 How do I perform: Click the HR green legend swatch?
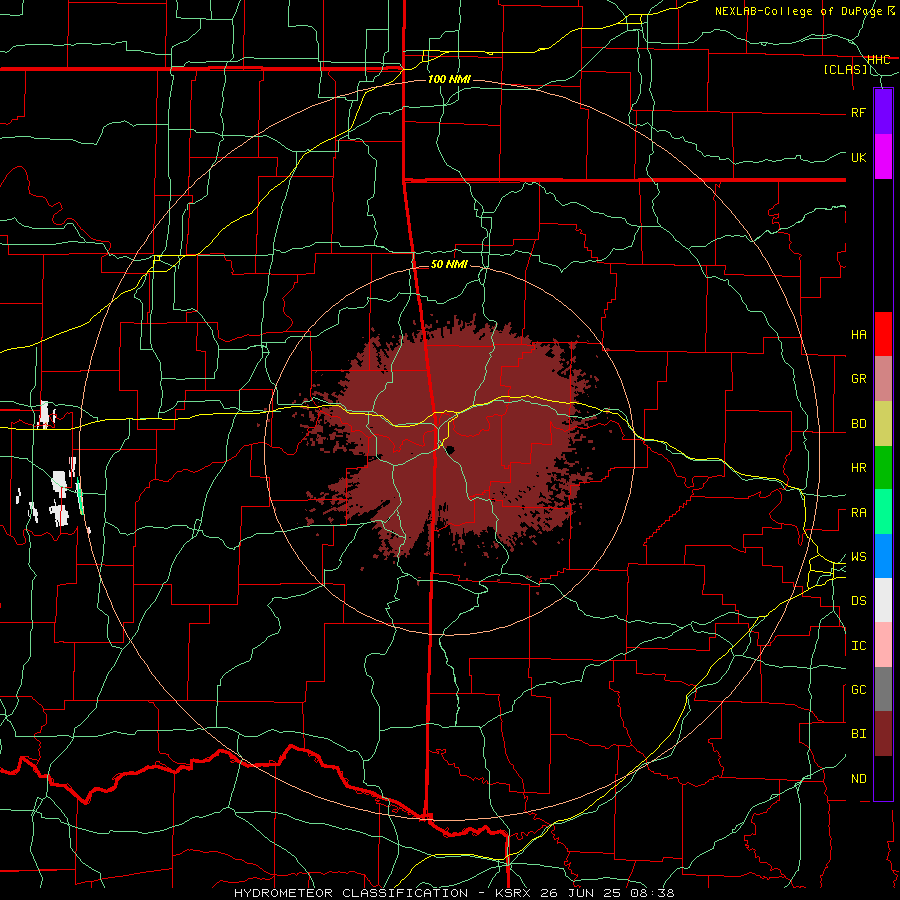[x=883, y=468]
